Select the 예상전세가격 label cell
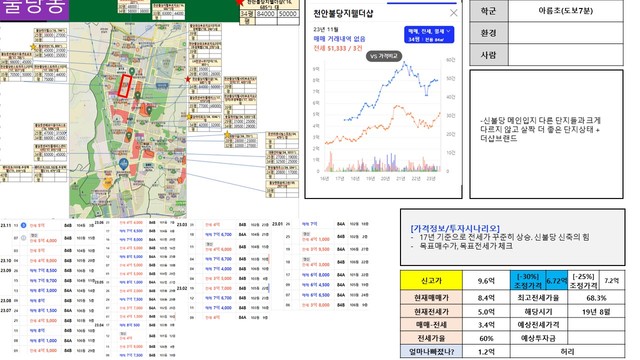640x360 pixels. (539, 325)
